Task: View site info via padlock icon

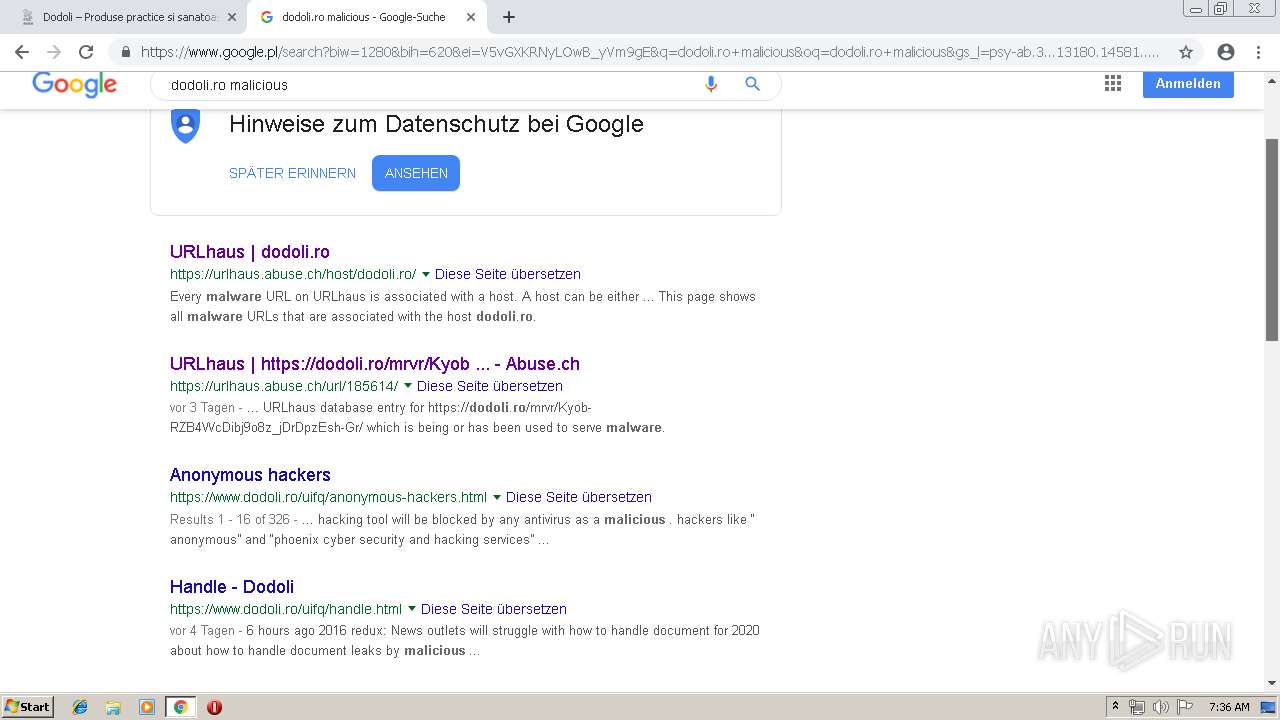Action: pyautogui.click(x=126, y=52)
